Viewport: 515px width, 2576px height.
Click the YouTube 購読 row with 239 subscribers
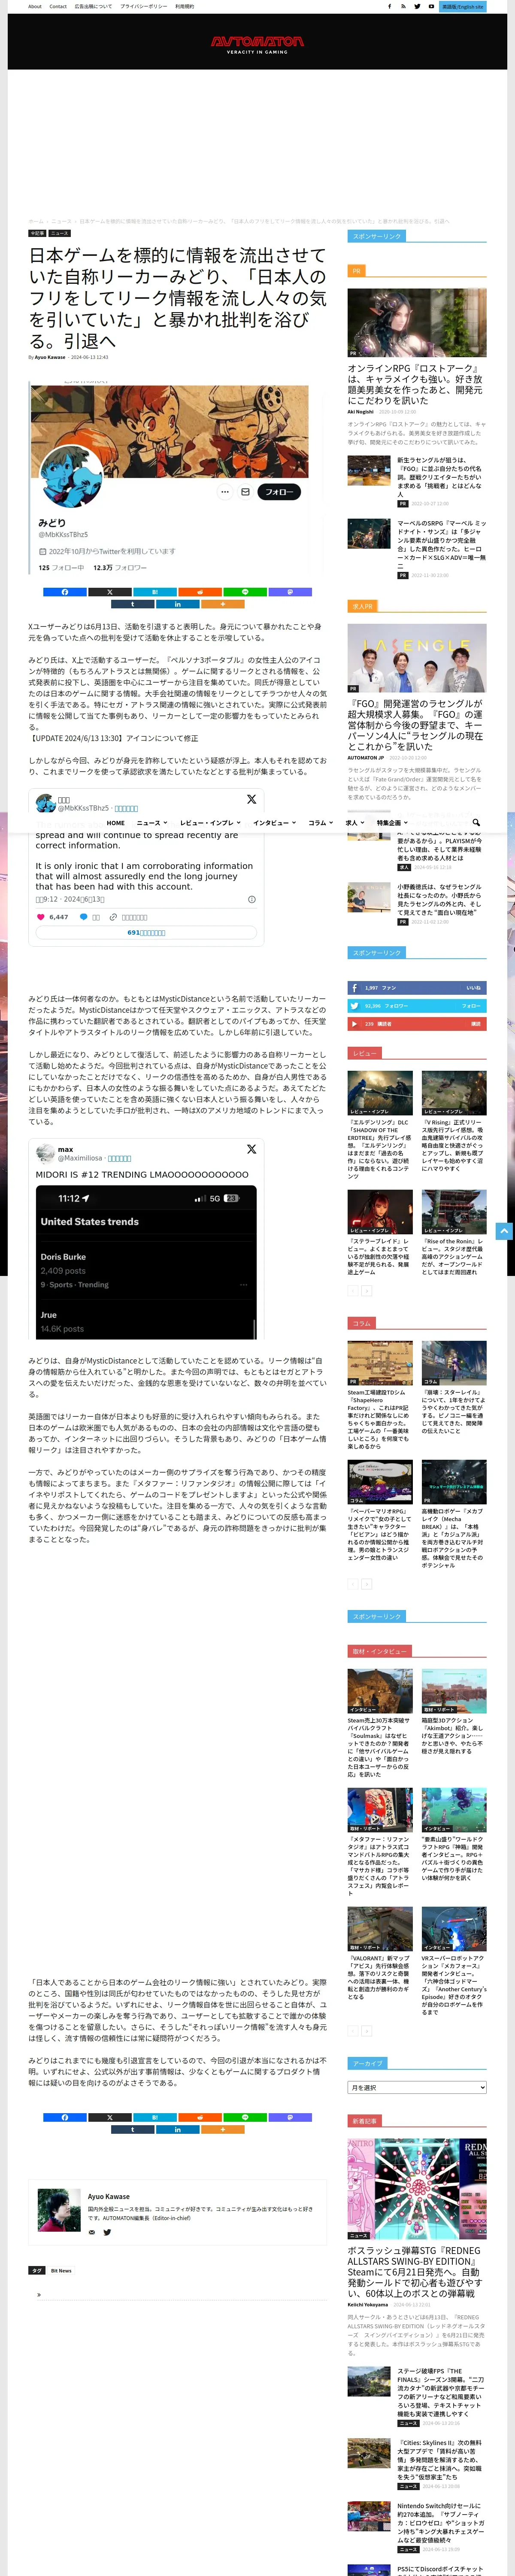(x=417, y=1023)
